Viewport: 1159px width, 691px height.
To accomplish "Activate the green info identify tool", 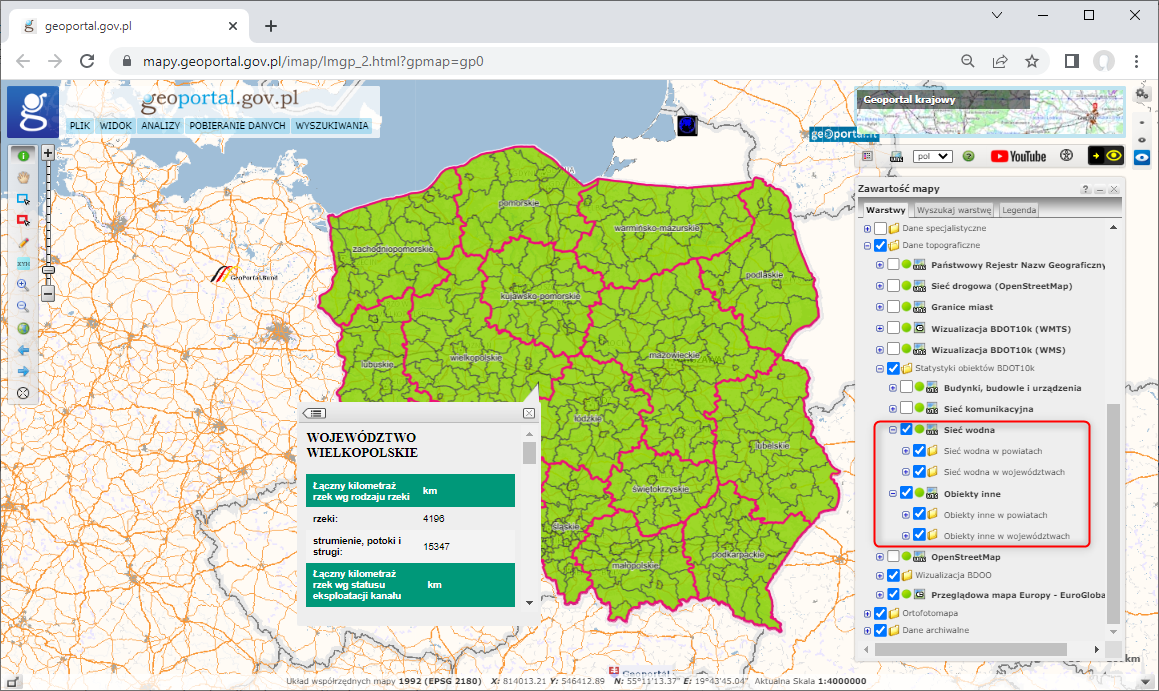I will click(x=23, y=154).
